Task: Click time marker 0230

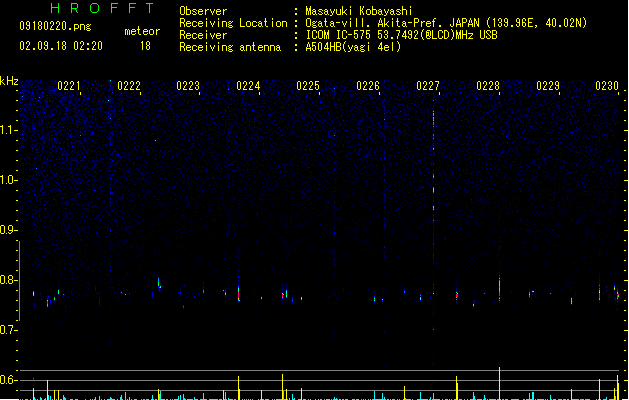Action: pyautogui.click(x=607, y=86)
